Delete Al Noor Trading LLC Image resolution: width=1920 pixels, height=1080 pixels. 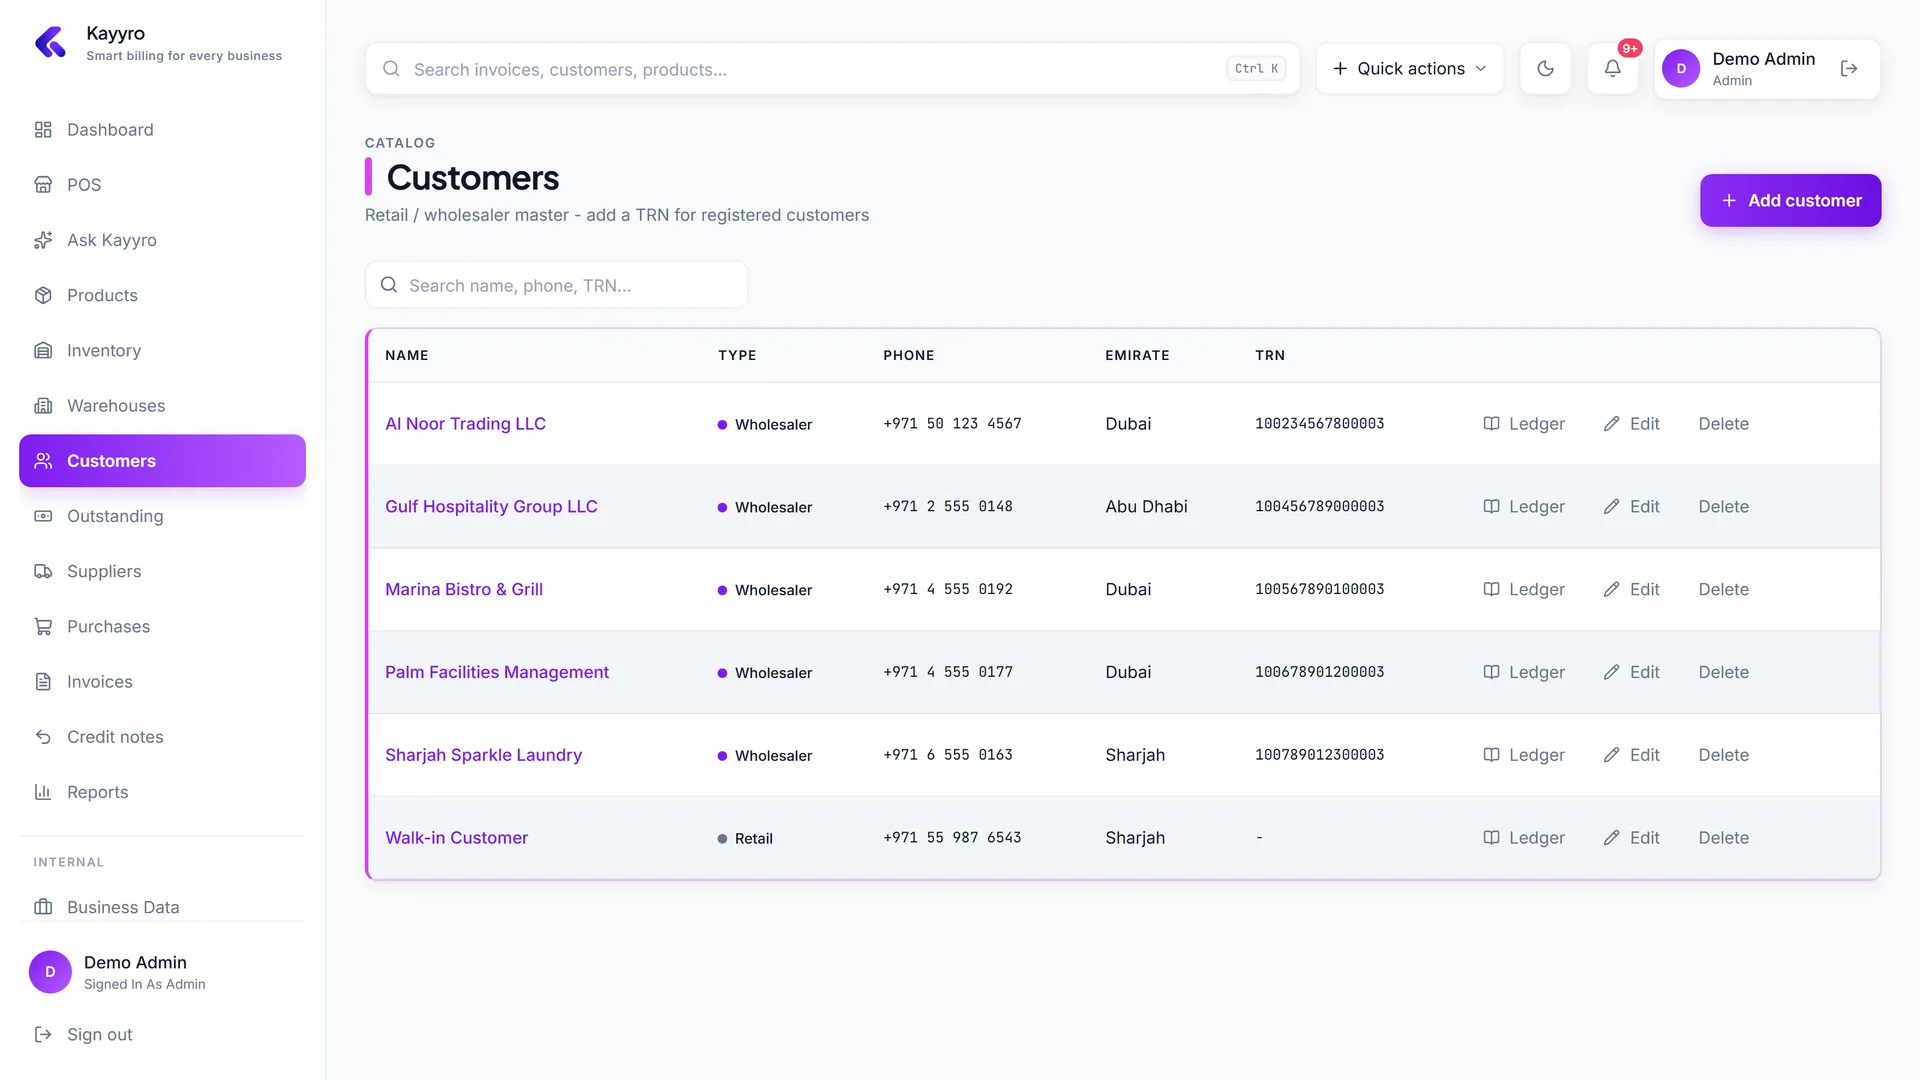[x=1723, y=424]
